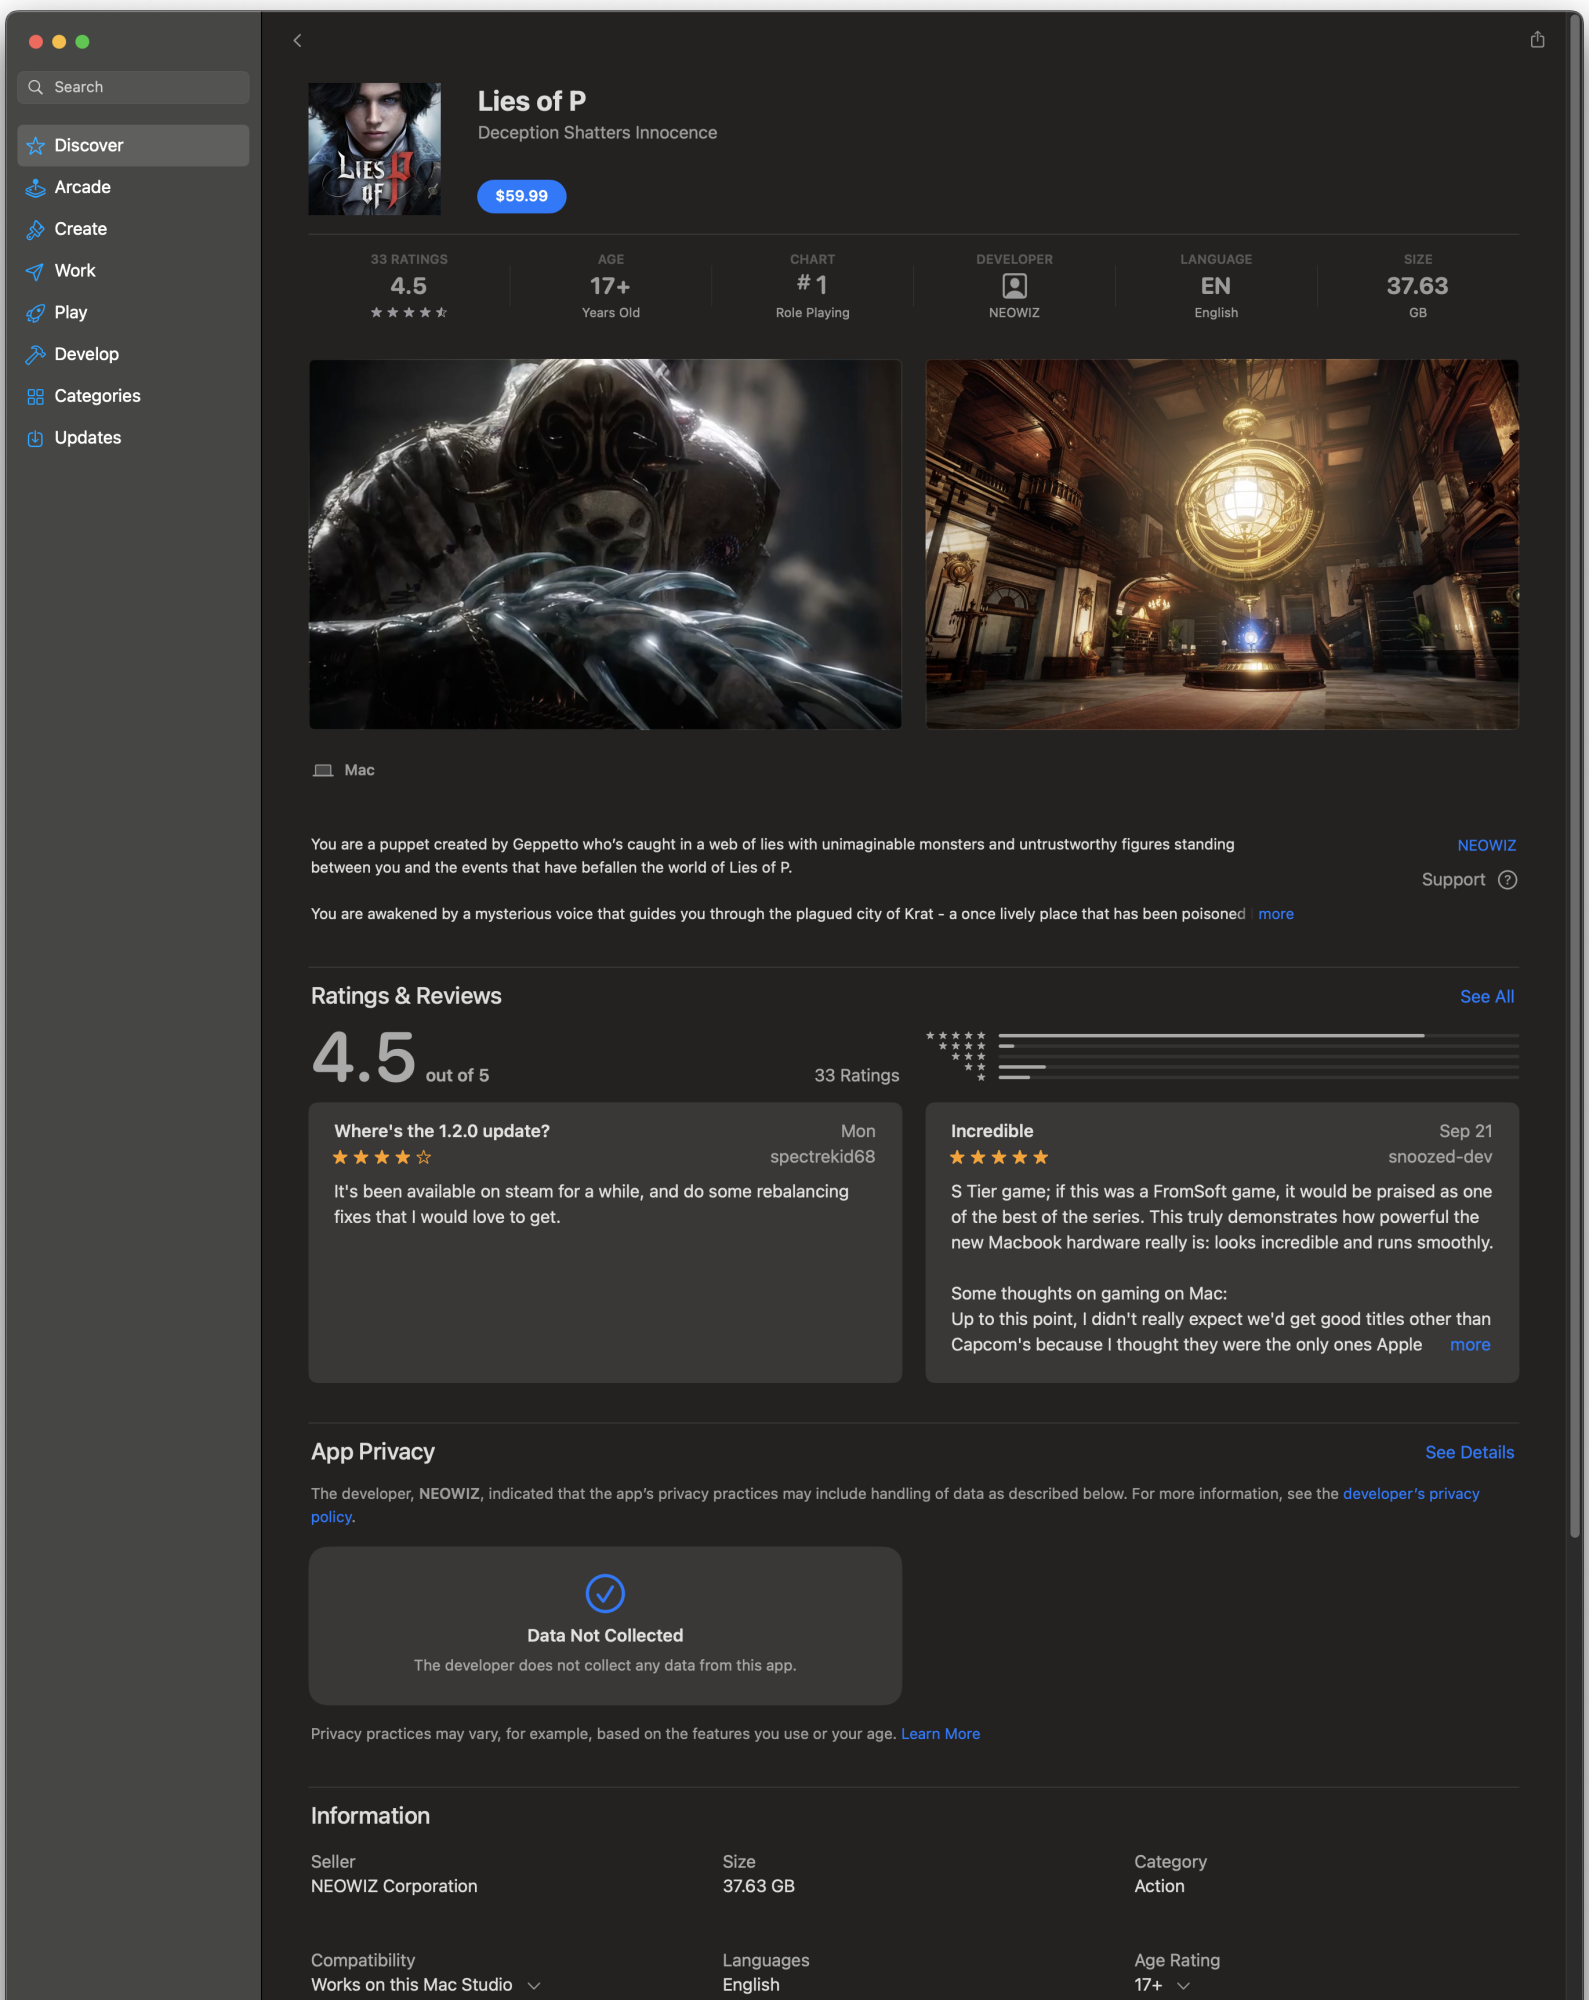Open the hooded monster screenshot
Screen dimensions: 1589x2000
pos(605,544)
